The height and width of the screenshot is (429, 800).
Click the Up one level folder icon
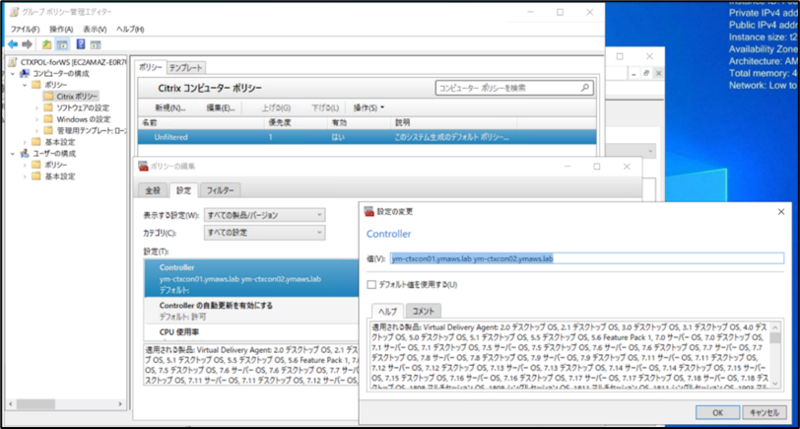pos(46,44)
